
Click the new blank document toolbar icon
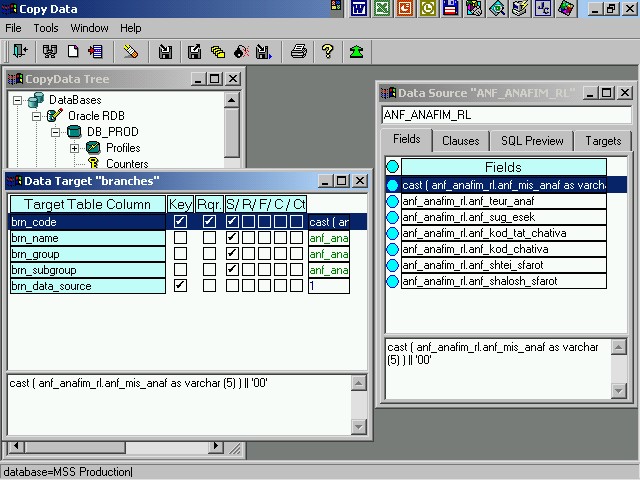(x=73, y=51)
